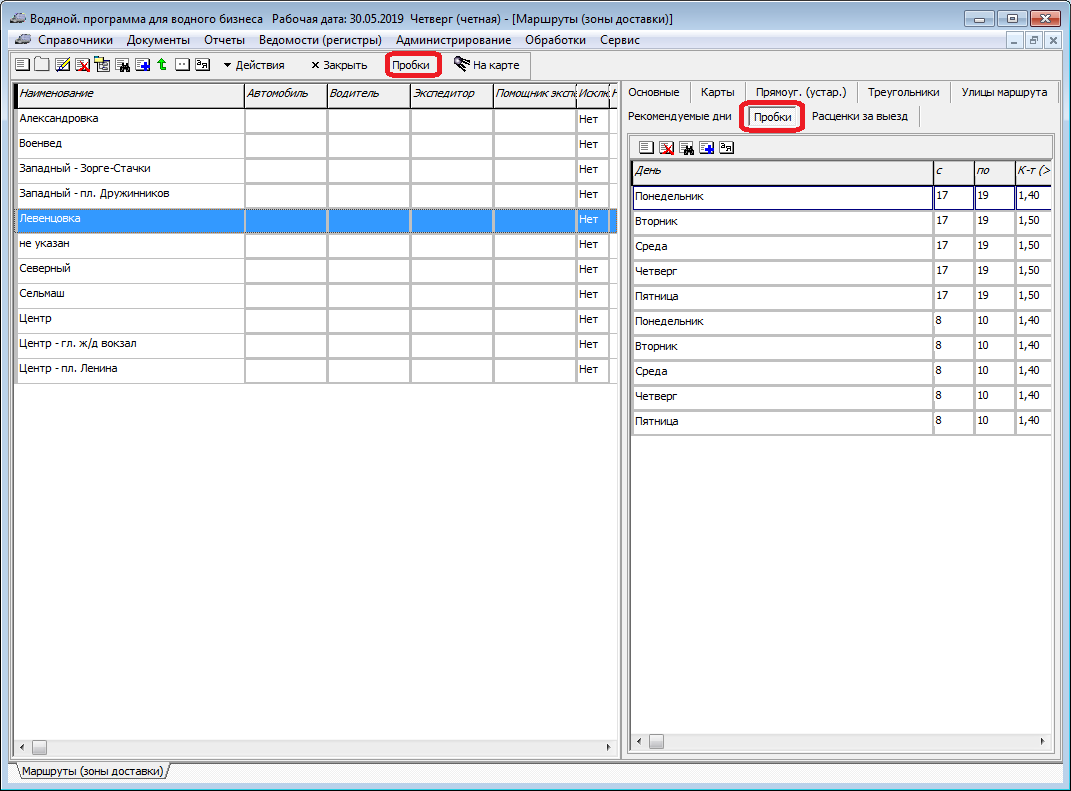Click the satellite icon for На карте
The width and height of the screenshot is (1071, 791).
pos(461,64)
